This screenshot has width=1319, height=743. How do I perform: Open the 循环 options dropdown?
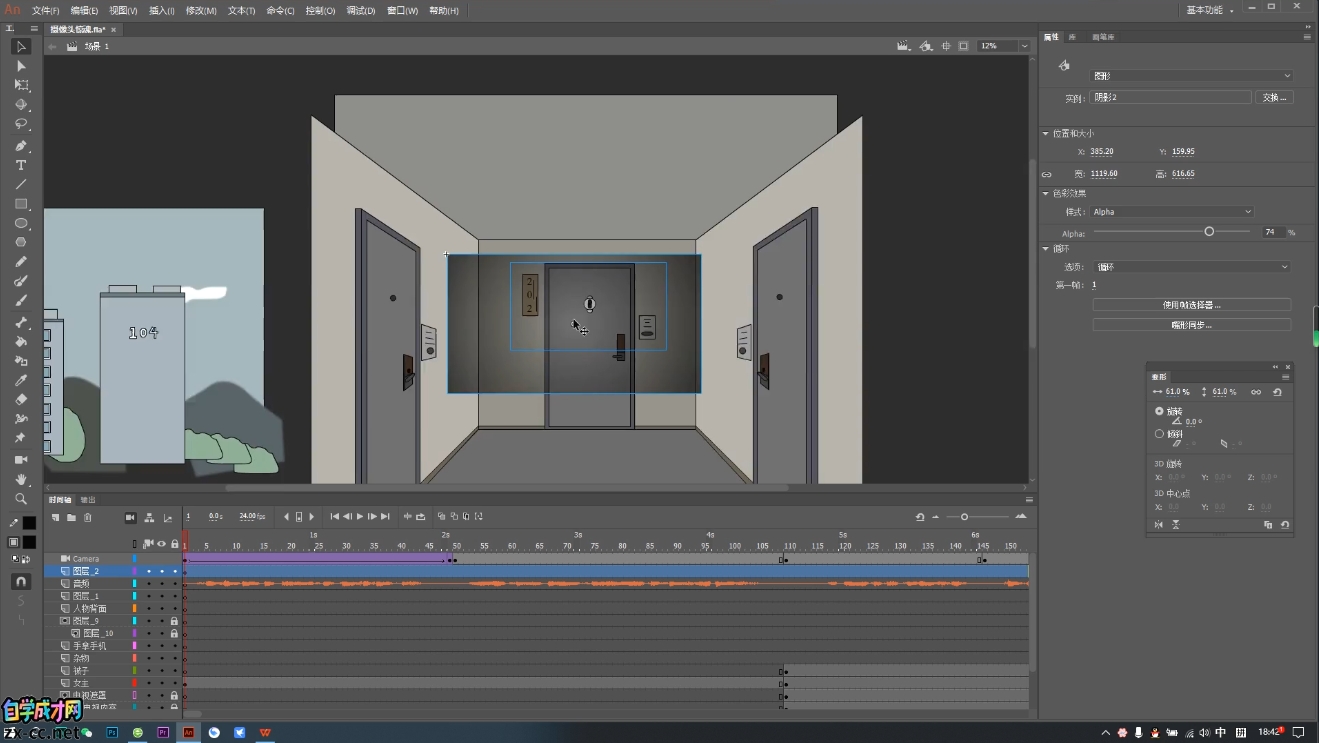click(x=1191, y=267)
